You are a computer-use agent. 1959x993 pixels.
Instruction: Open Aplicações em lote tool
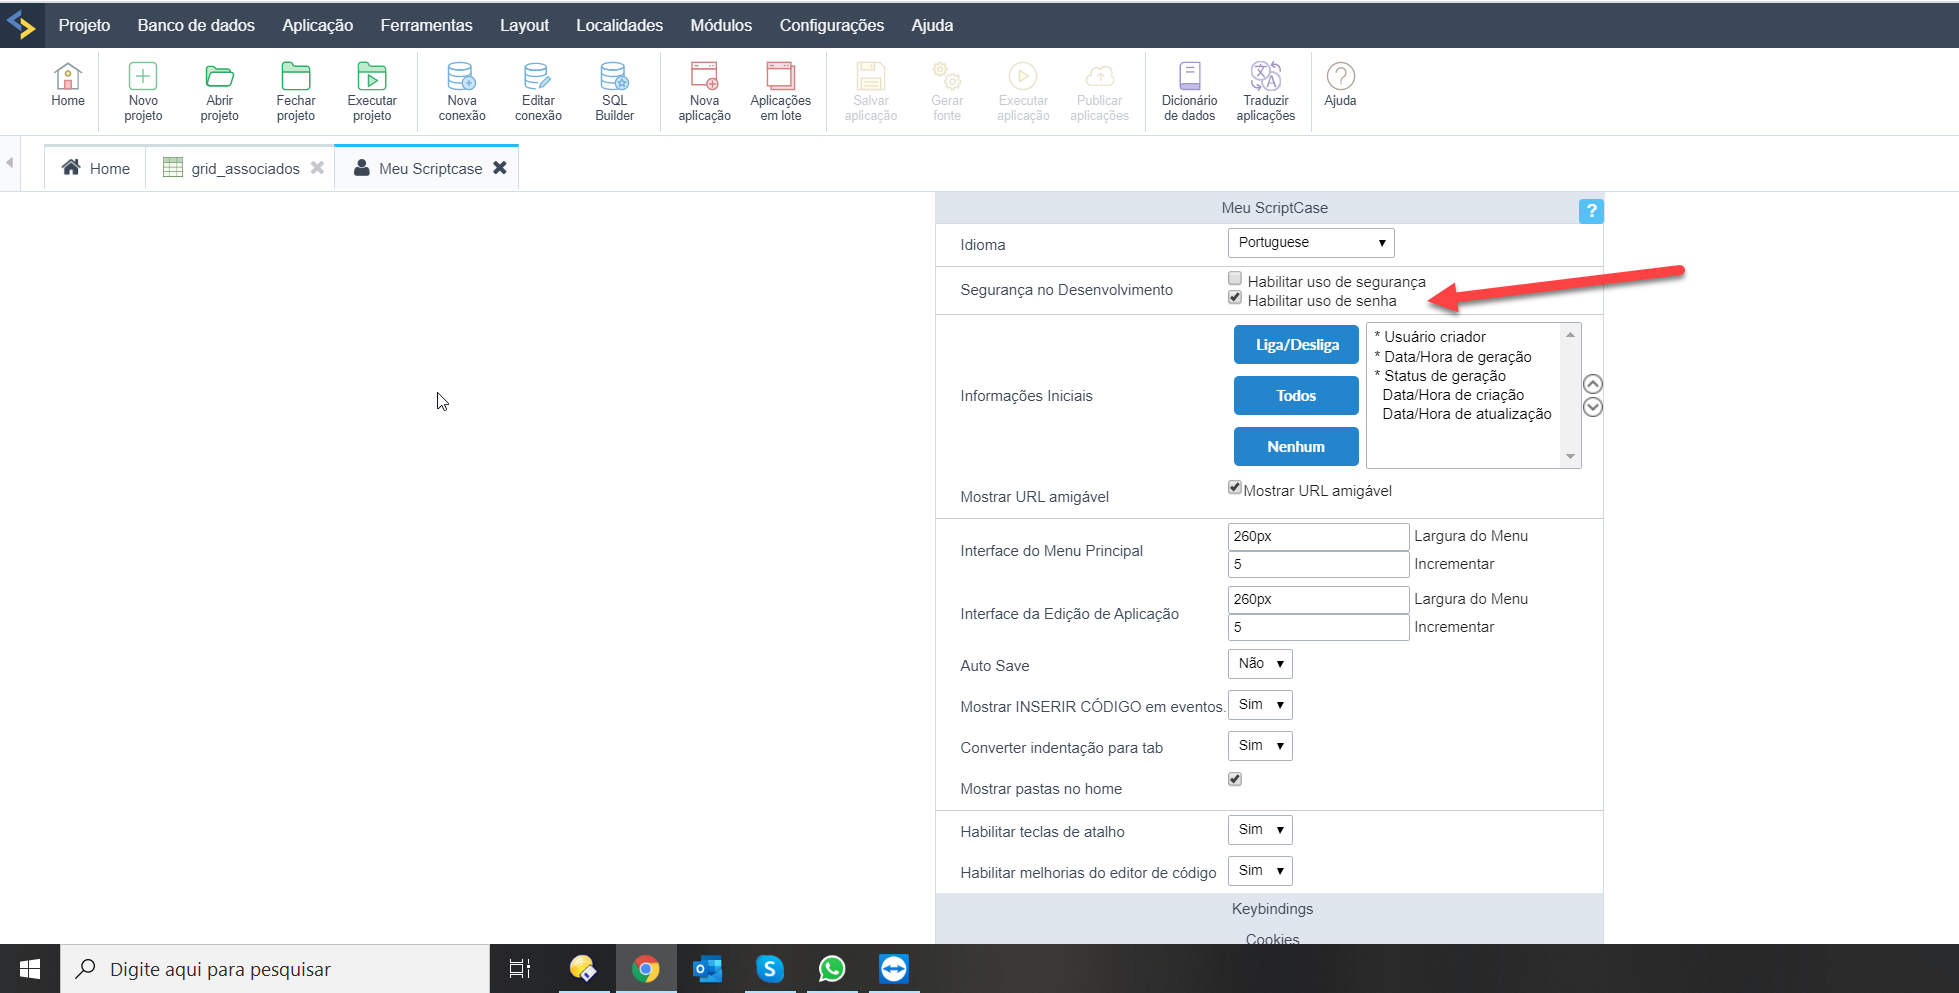(x=781, y=91)
